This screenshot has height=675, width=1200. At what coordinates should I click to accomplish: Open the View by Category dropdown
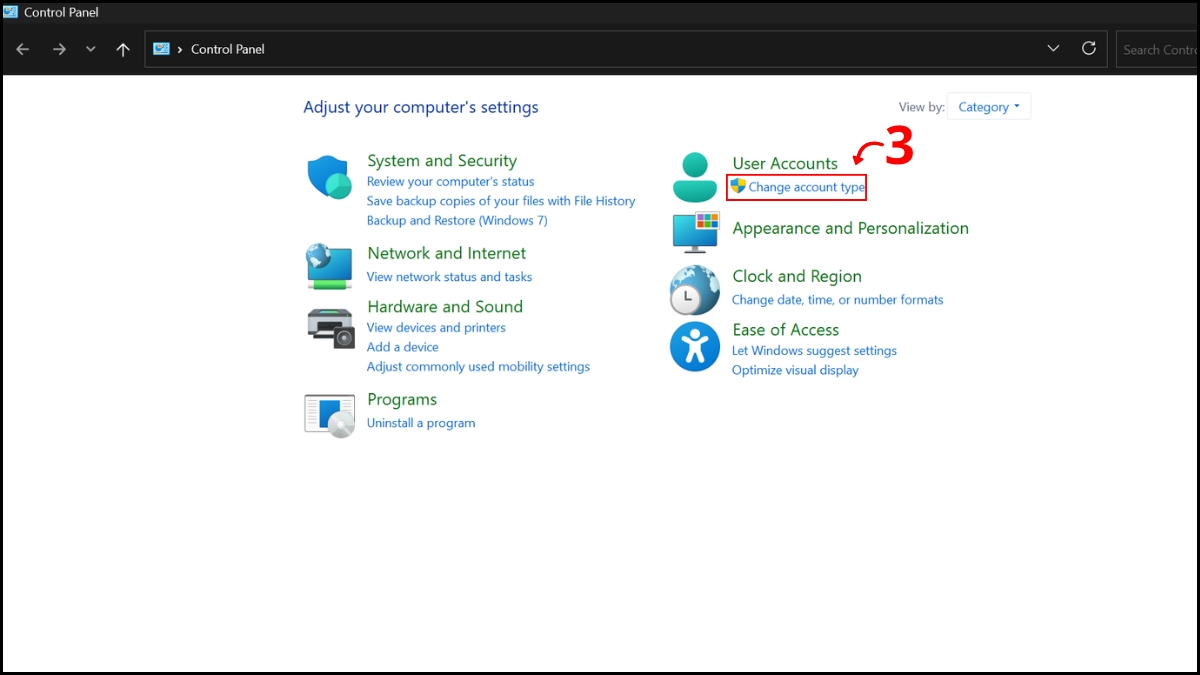point(989,106)
